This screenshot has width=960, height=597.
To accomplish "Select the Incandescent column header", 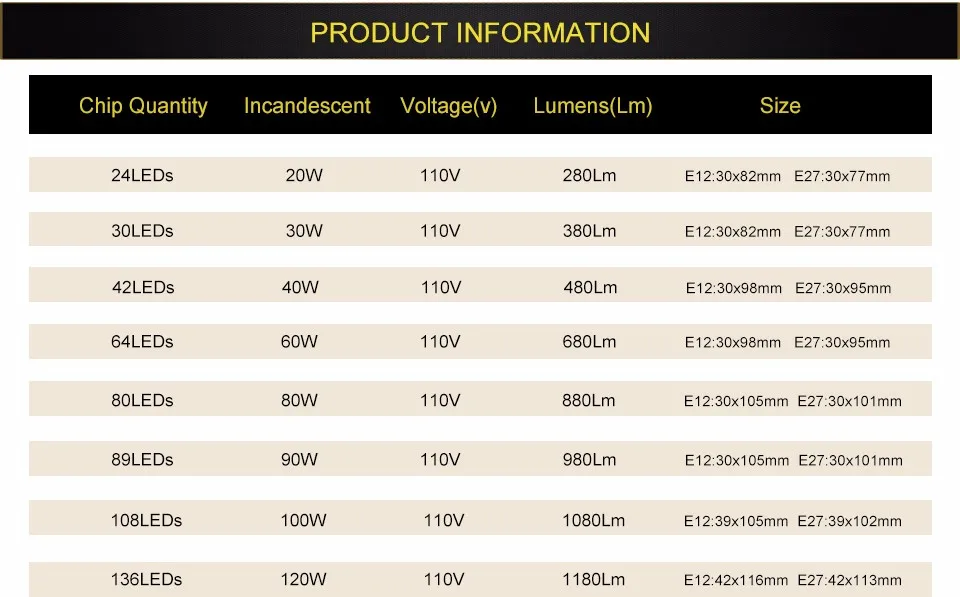I will 307,106.
